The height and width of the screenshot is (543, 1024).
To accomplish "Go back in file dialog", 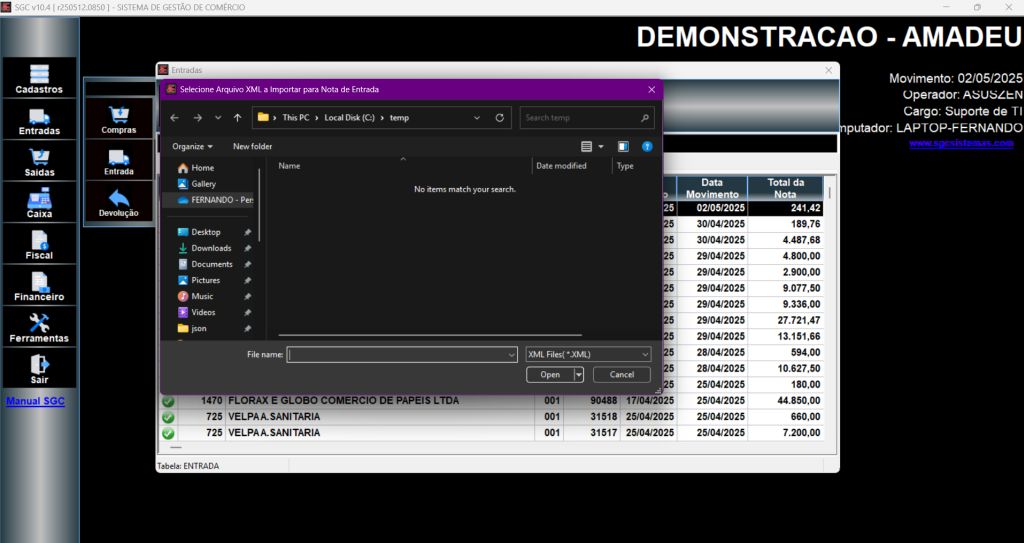I will click(x=174, y=118).
